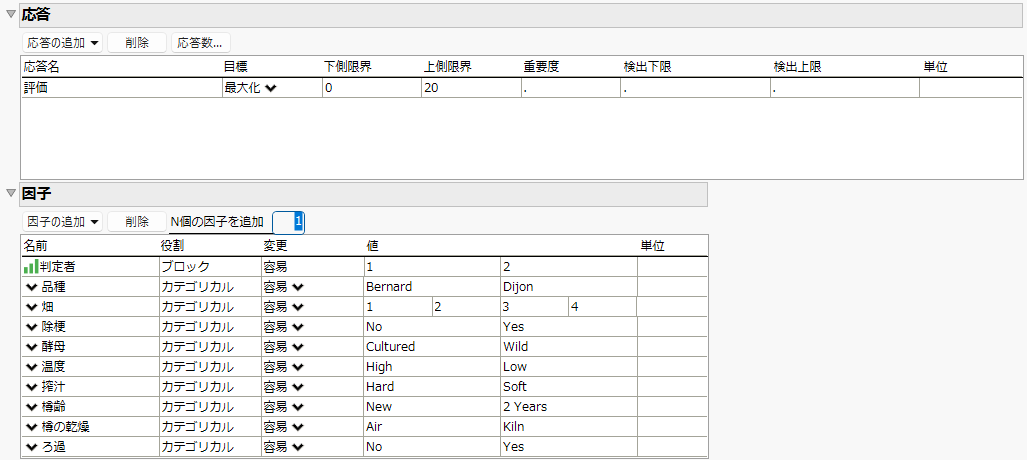
Task: Click the New value cell
Action: (432, 407)
